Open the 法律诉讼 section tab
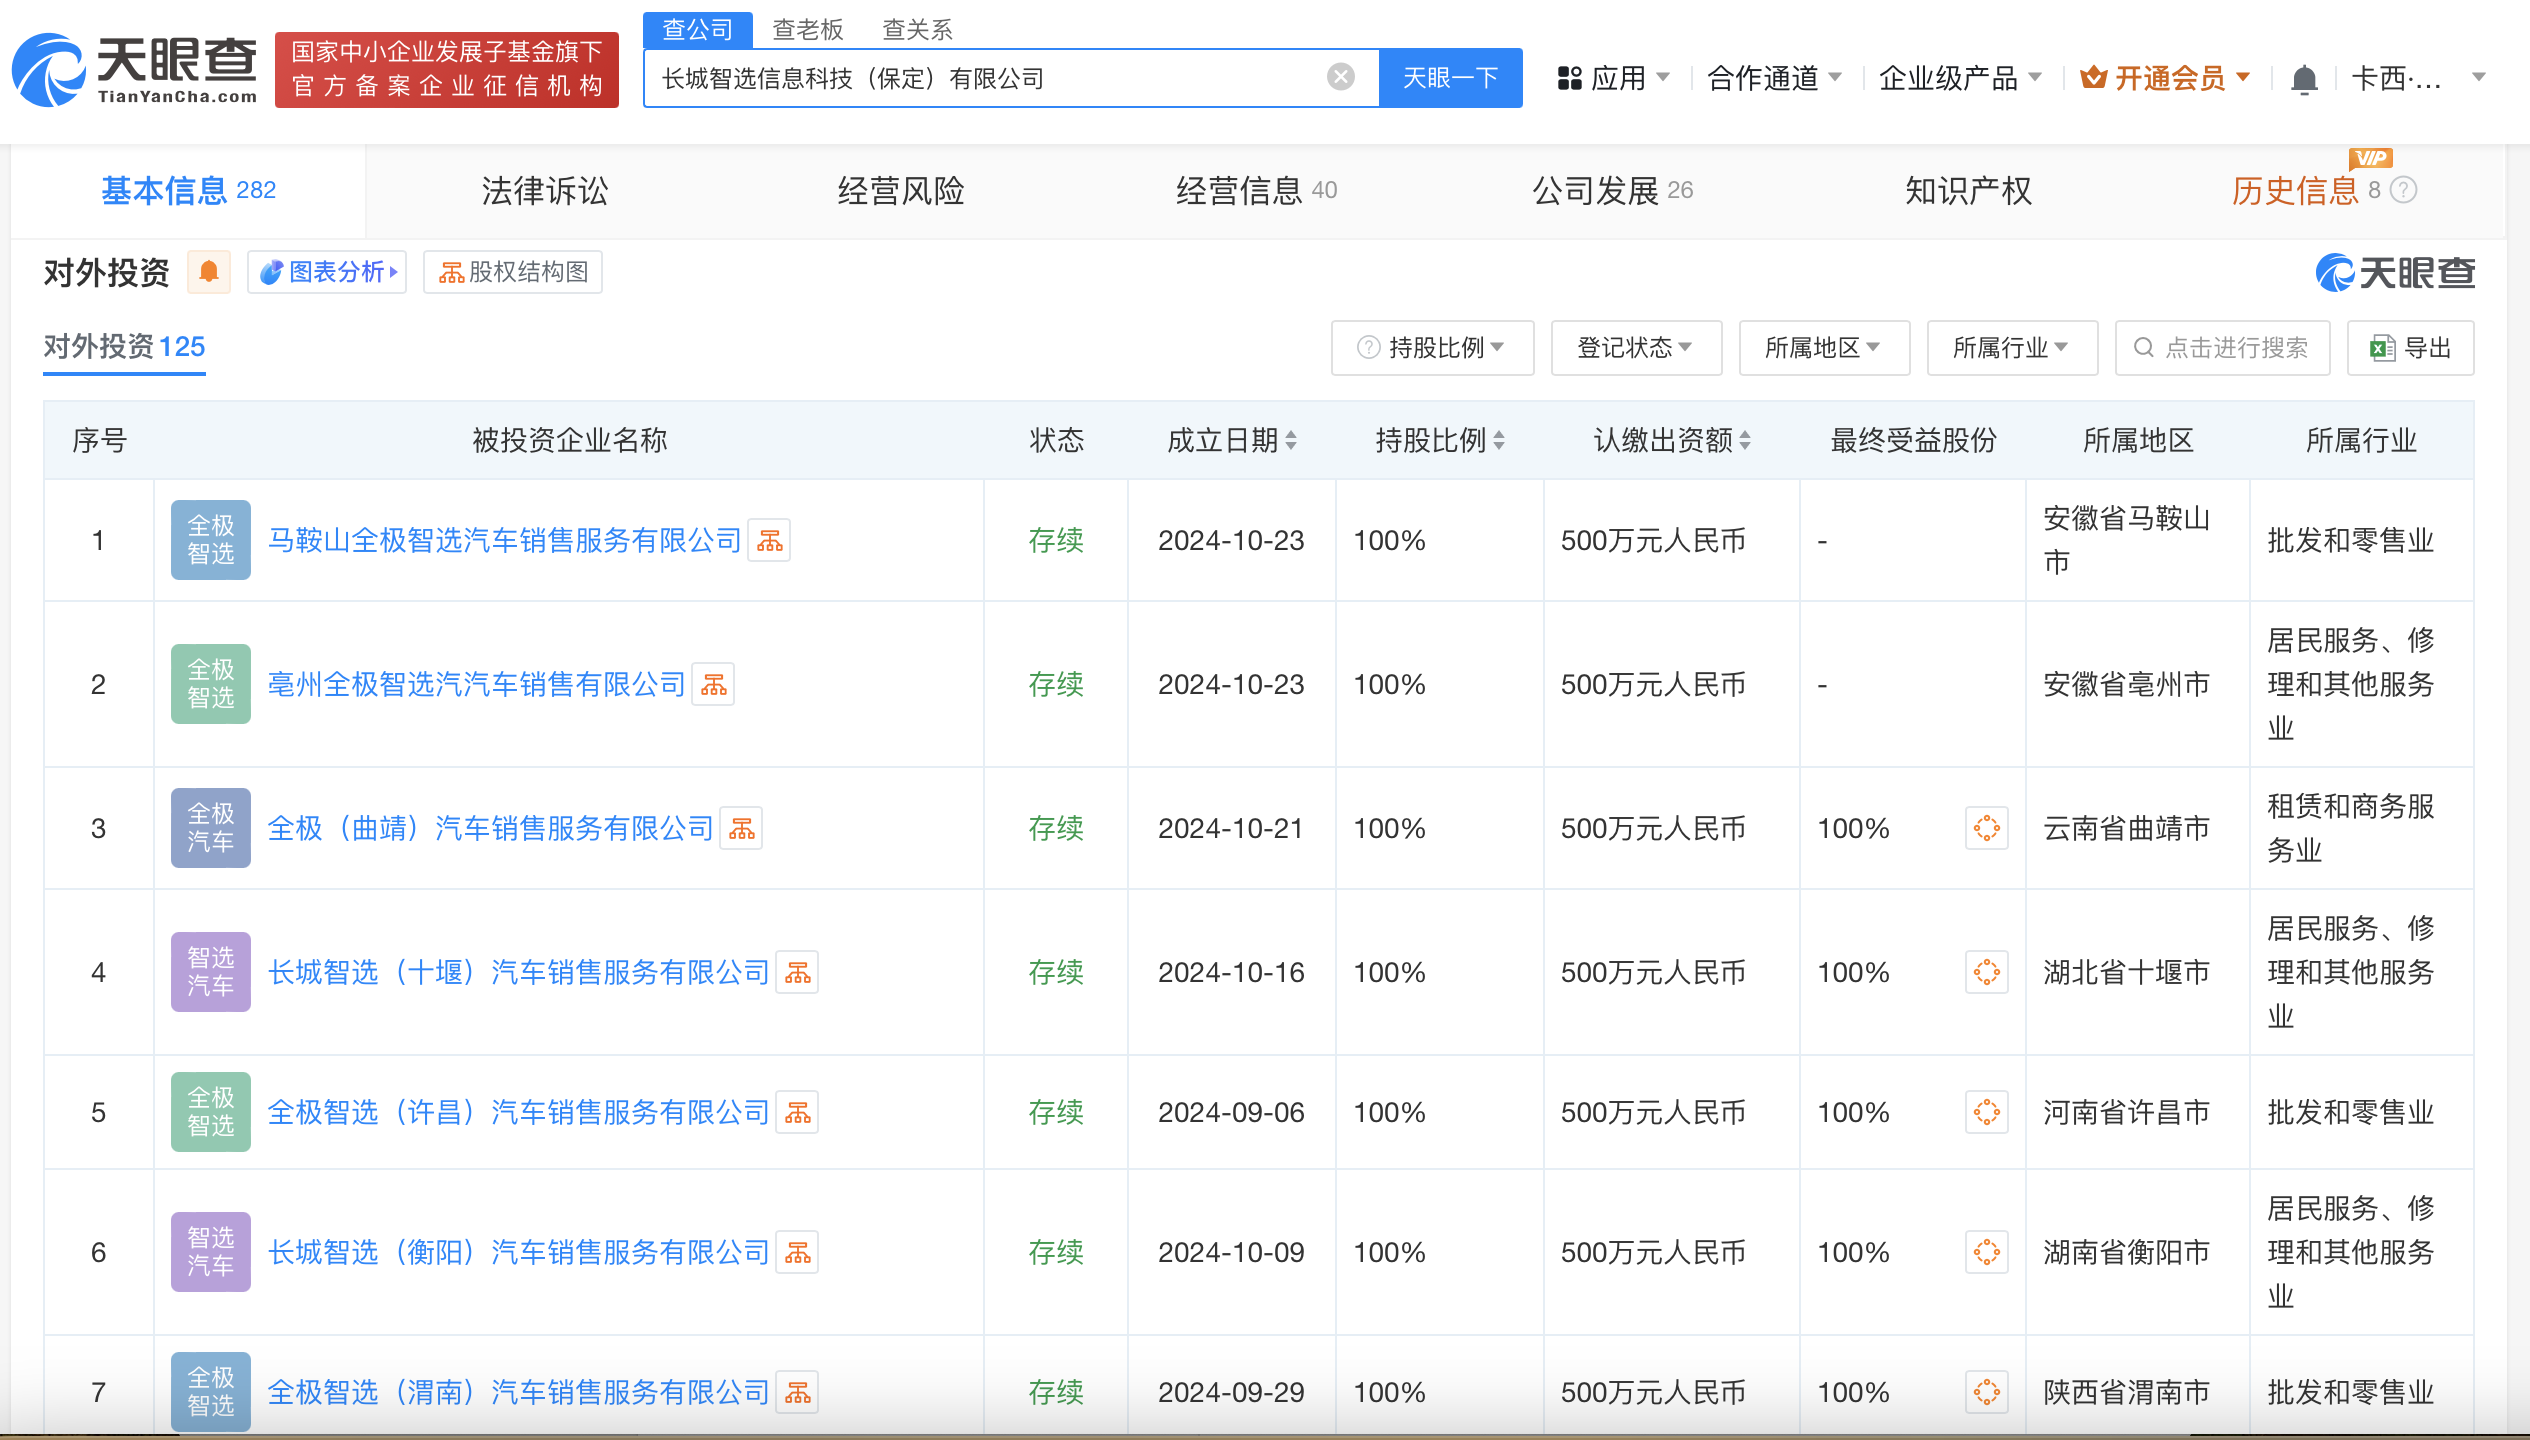The width and height of the screenshot is (2530, 1440). [x=545, y=191]
